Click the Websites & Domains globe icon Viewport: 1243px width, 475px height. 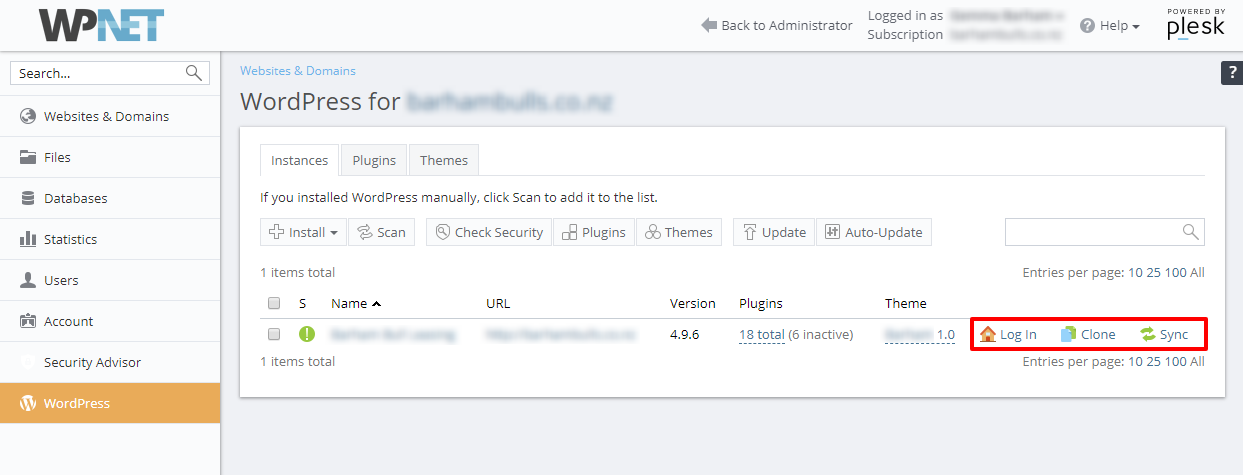tap(28, 116)
